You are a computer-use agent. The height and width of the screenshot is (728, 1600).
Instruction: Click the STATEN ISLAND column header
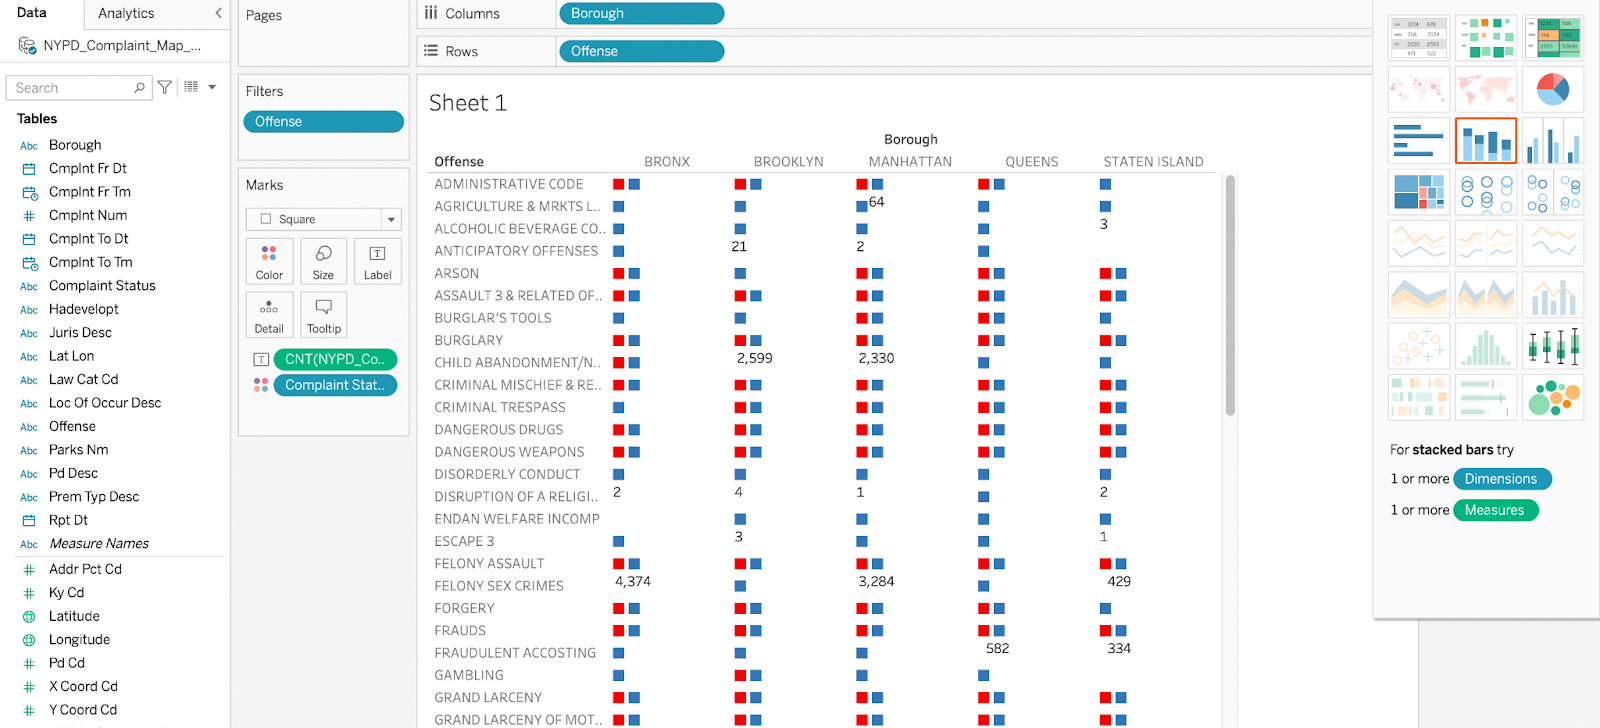(x=1153, y=161)
